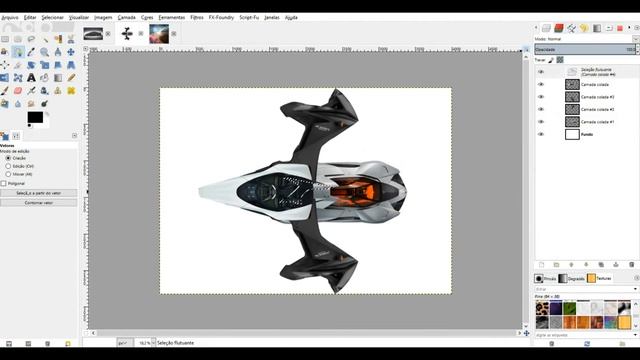Screen dimensions: 640x360
Task: Select the Ellipse Select tool
Action: pos(18,39)
